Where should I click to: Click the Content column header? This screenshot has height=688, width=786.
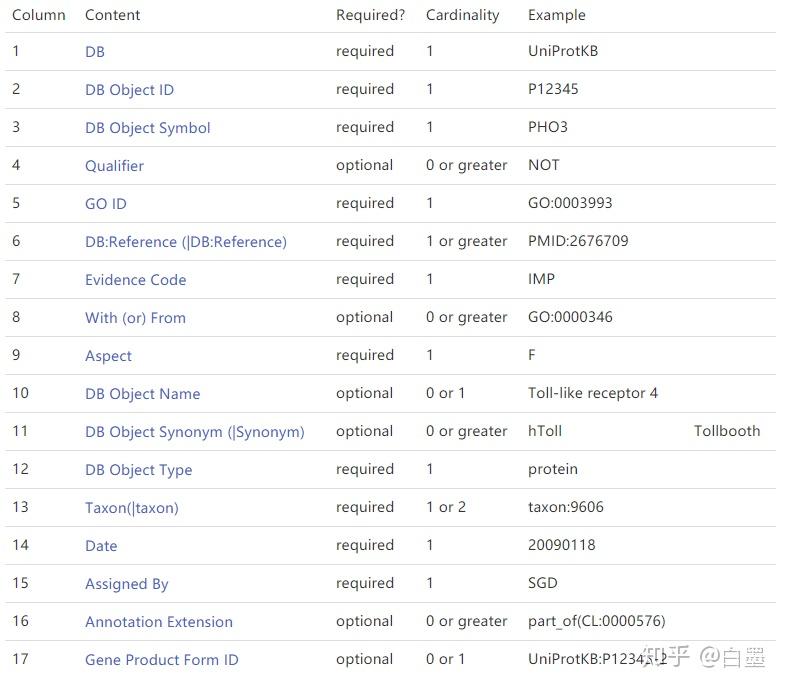pos(112,15)
